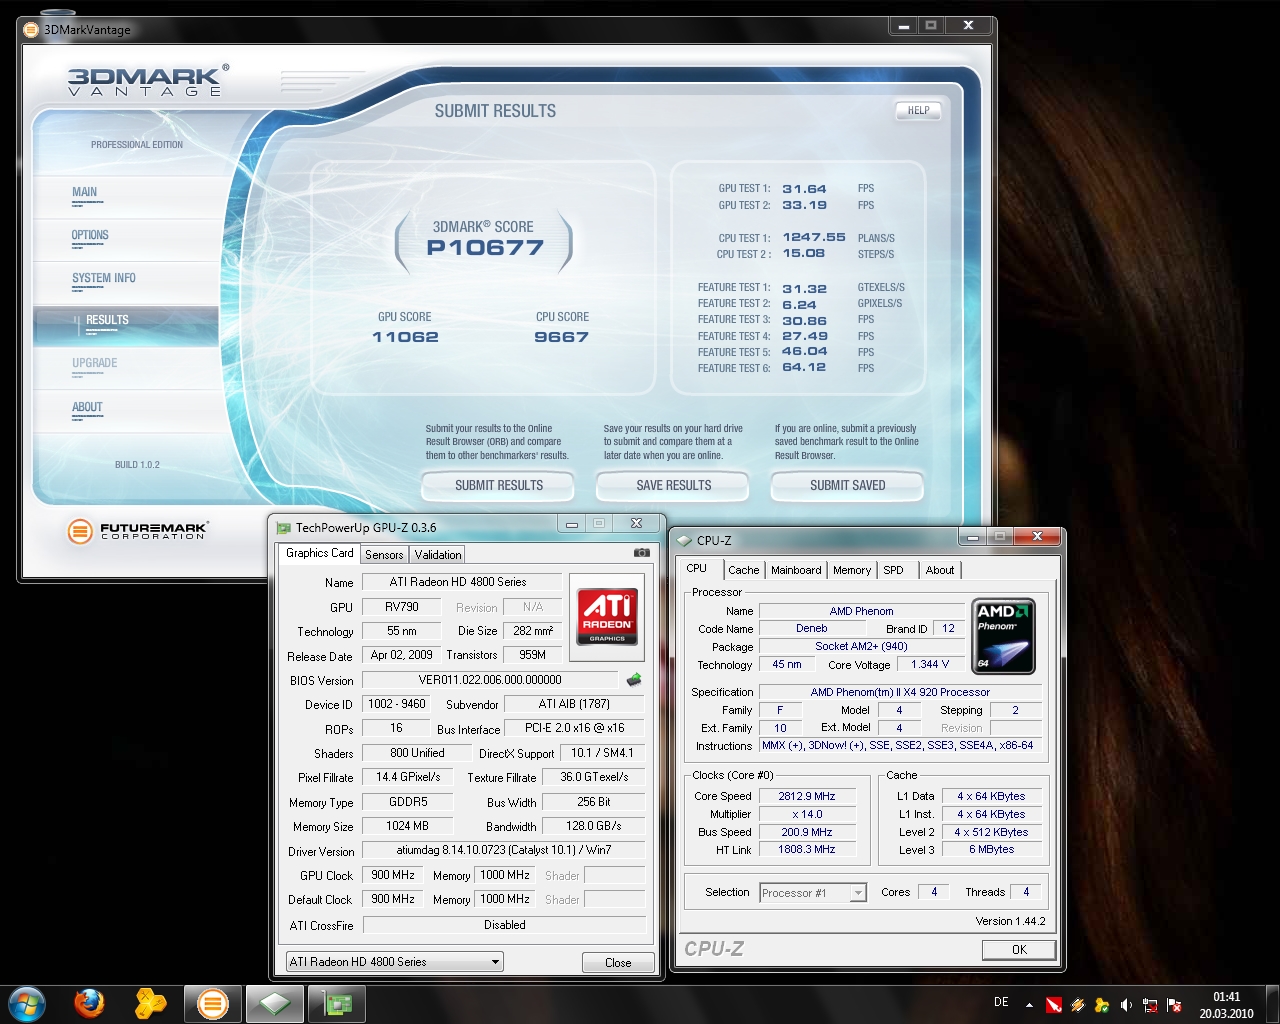Click the Futuremark Corporation logo
This screenshot has height=1024, width=1280.
pyautogui.click(x=137, y=531)
